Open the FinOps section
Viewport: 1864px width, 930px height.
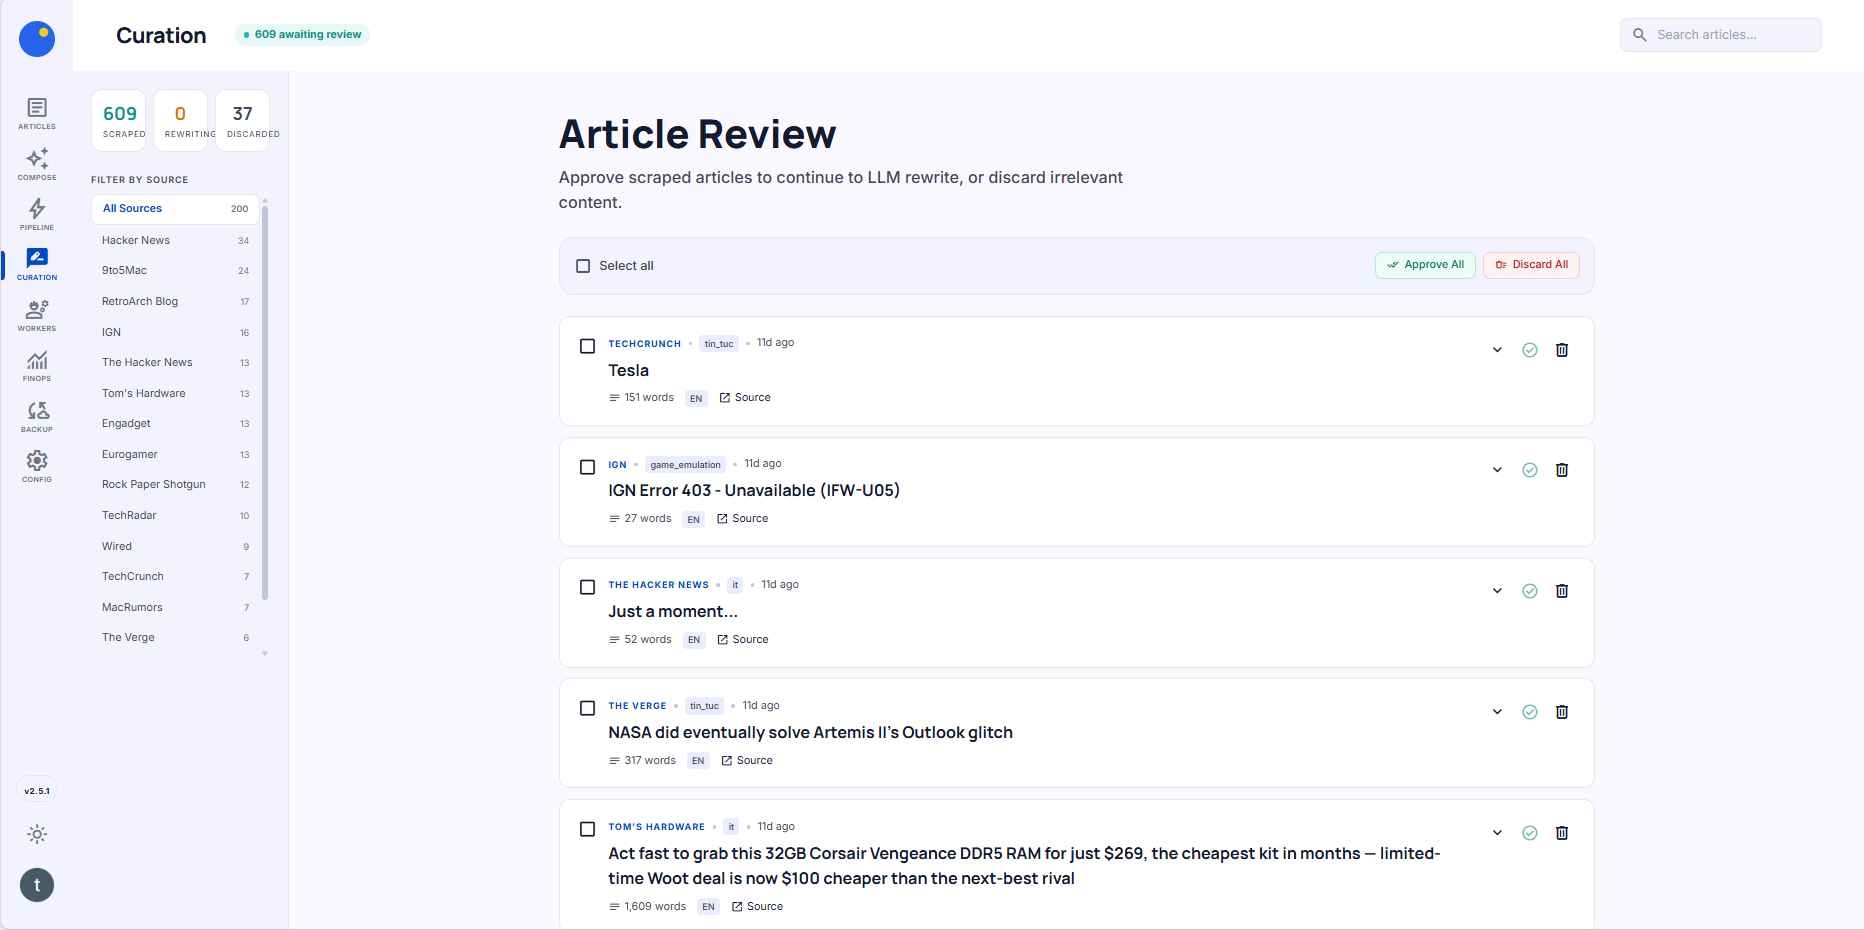tap(36, 366)
